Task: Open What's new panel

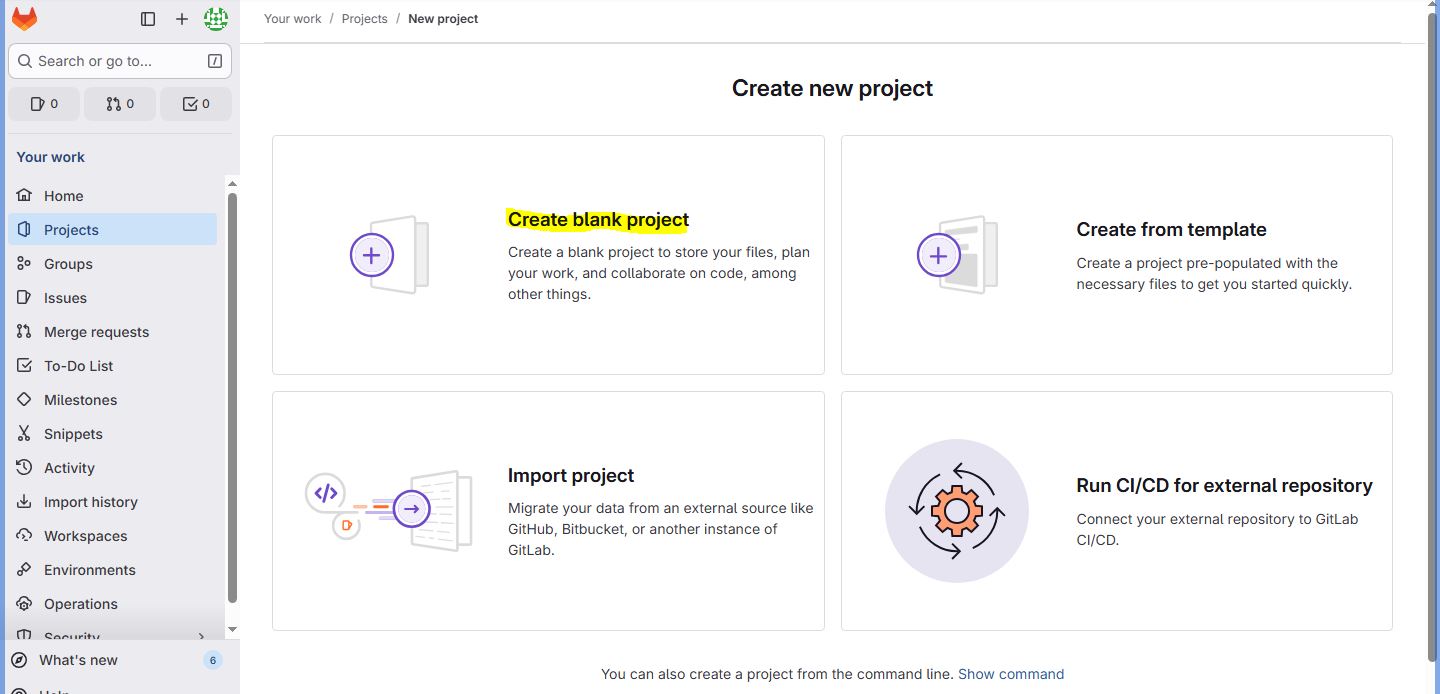Action: click(x=78, y=660)
